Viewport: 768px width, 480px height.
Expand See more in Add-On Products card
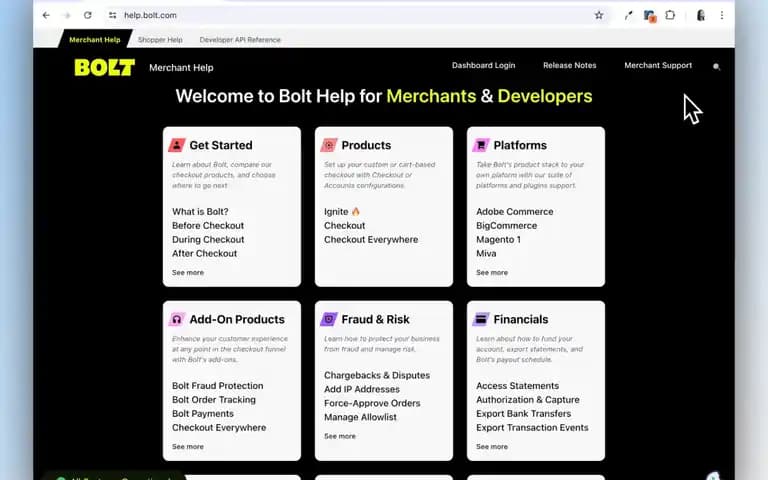188,447
